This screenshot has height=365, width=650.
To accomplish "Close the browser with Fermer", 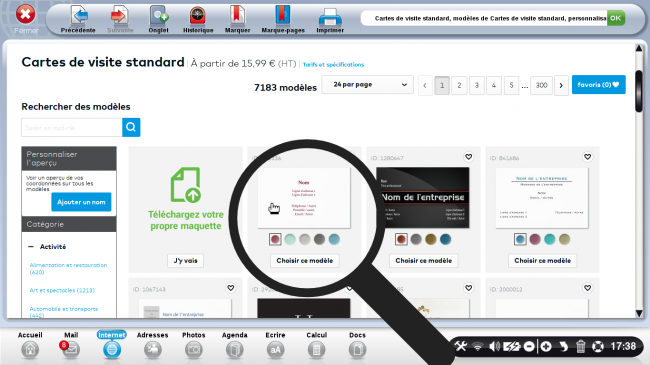I will point(26,19).
